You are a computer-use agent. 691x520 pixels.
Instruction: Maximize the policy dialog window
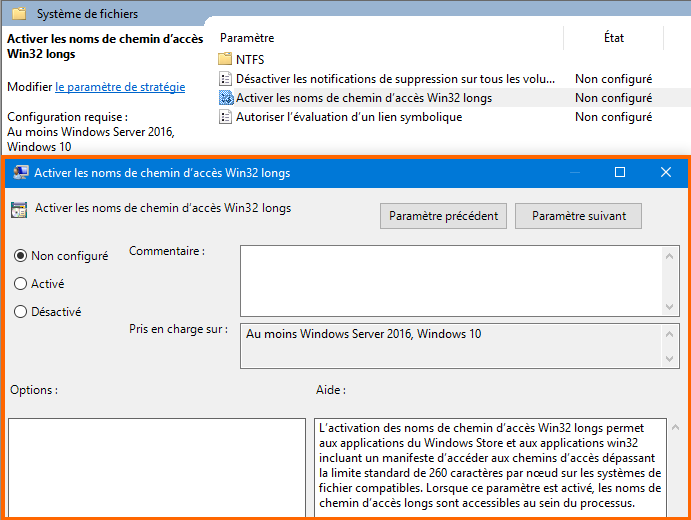click(620, 173)
